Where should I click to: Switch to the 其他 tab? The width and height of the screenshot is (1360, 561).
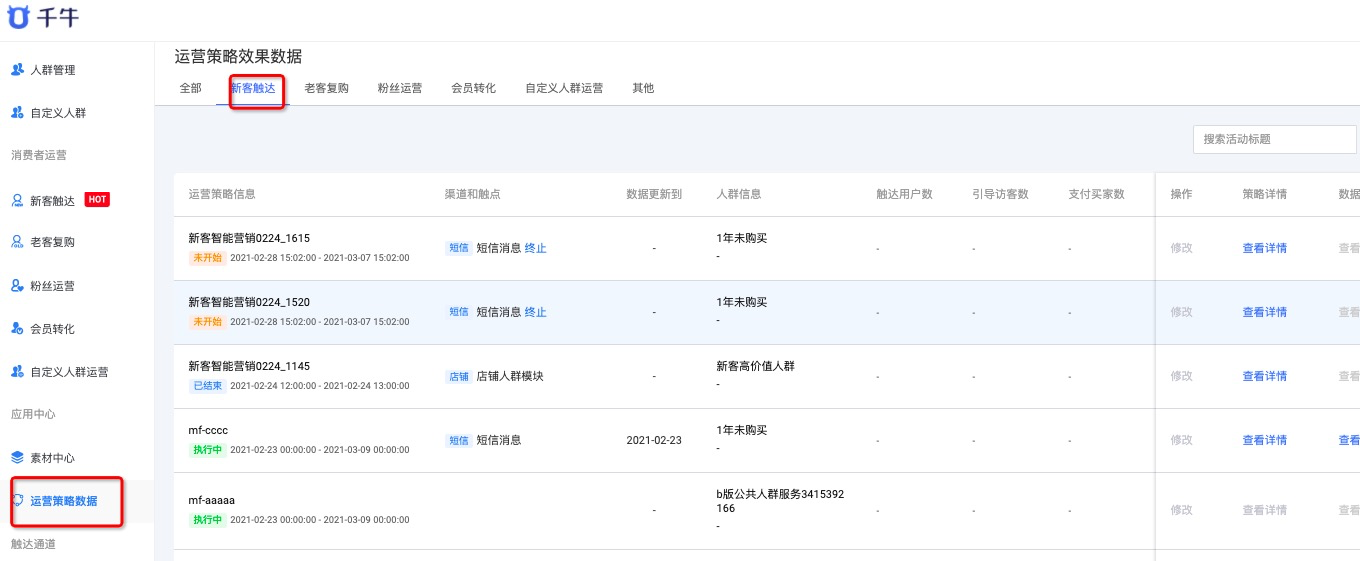[x=643, y=88]
